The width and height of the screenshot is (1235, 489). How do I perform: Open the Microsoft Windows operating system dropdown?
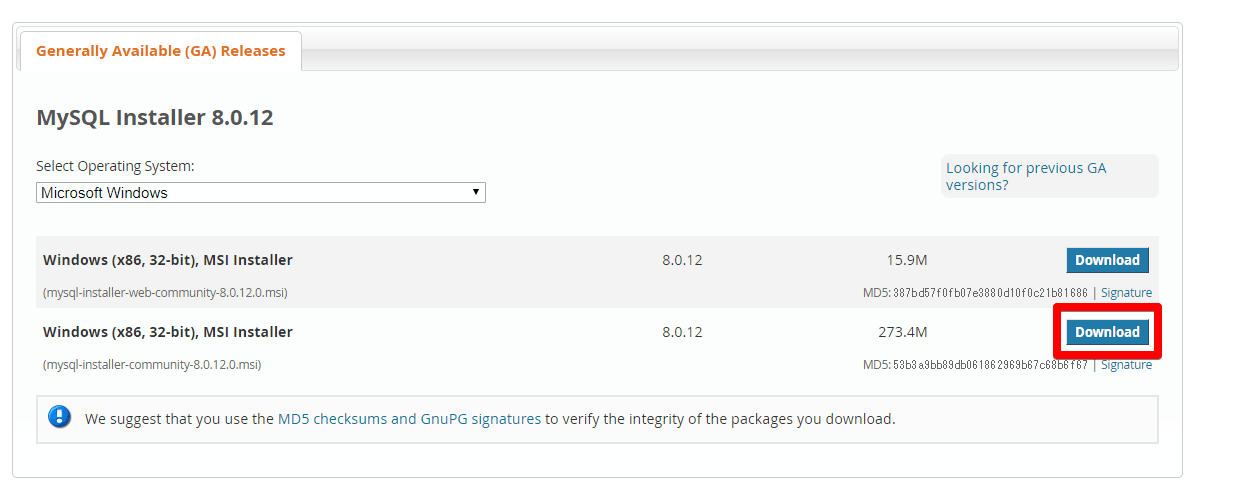tap(260, 193)
